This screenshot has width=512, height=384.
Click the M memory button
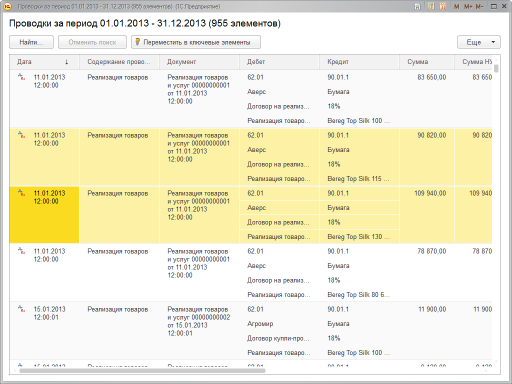[457, 6]
